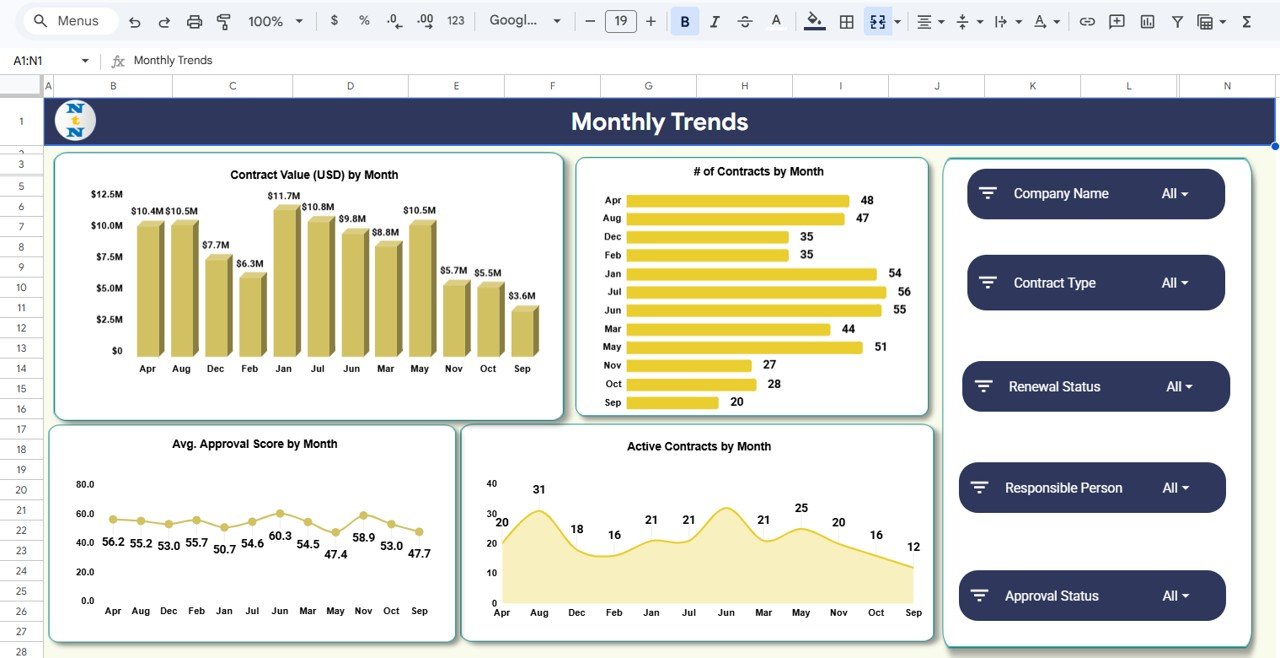Open the Menus button

click(x=68, y=20)
